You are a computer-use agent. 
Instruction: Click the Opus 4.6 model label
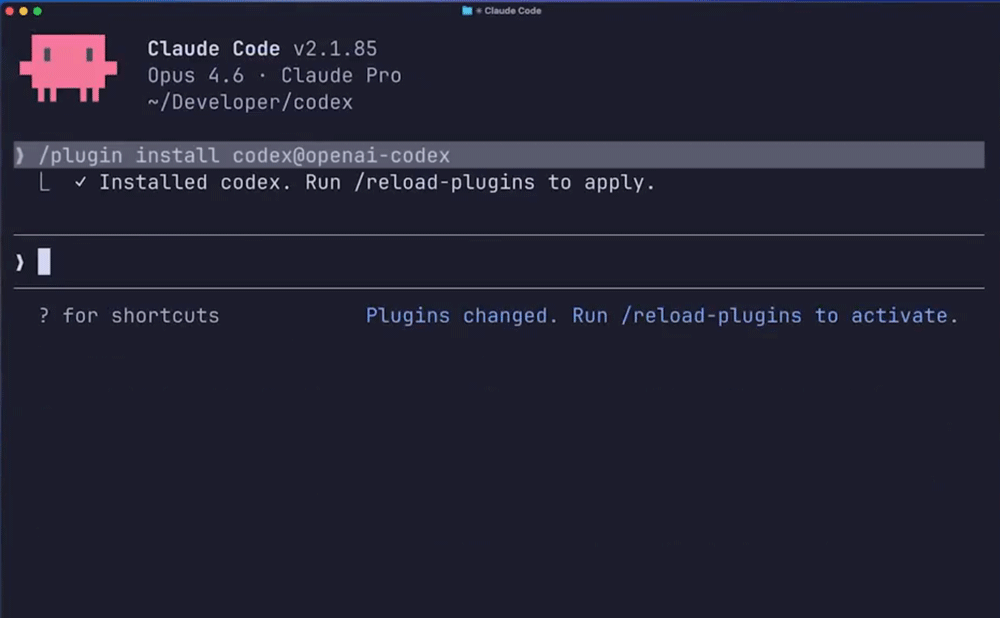(196, 76)
